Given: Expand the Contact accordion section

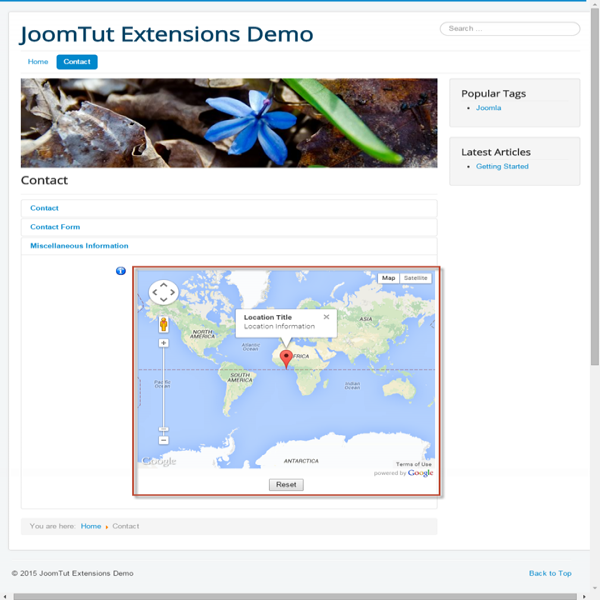Looking at the screenshot, I should pyautogui.click(x=229, y=208).
